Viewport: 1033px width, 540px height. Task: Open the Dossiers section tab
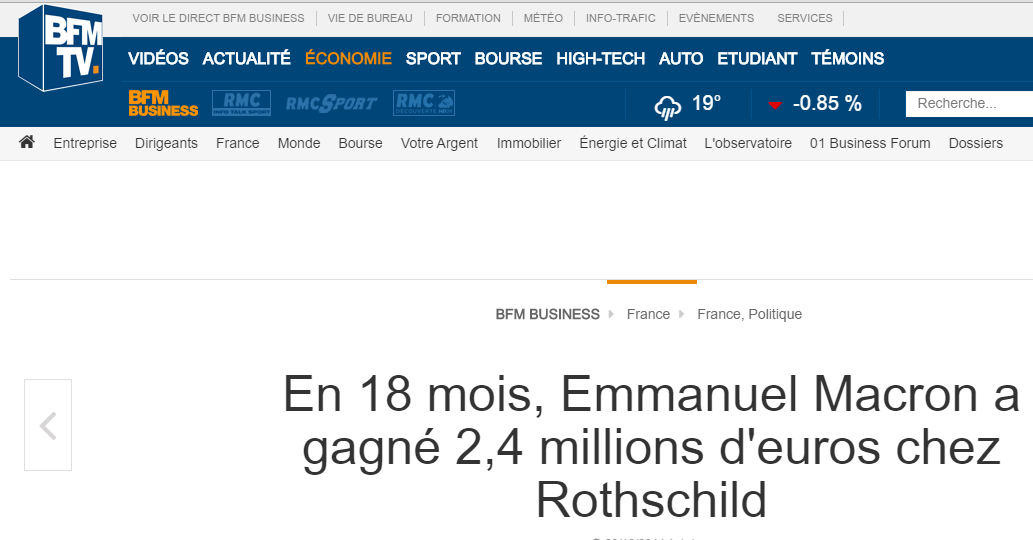tap(976, 143)
